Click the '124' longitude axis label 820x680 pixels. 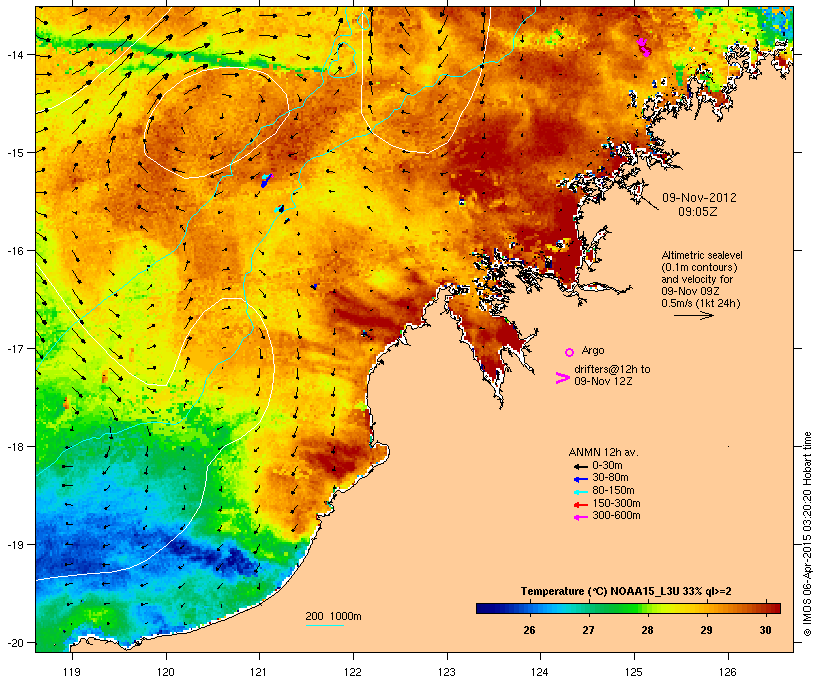click(540, 672)
